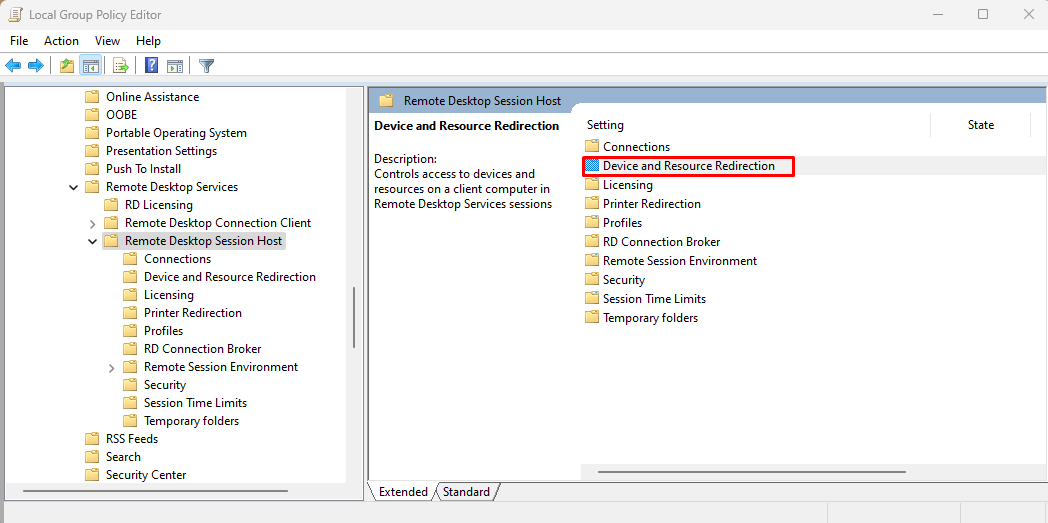1048x523 pixels.
Task: Open the Help toolbar icon
Action: (x=152, y=65)
